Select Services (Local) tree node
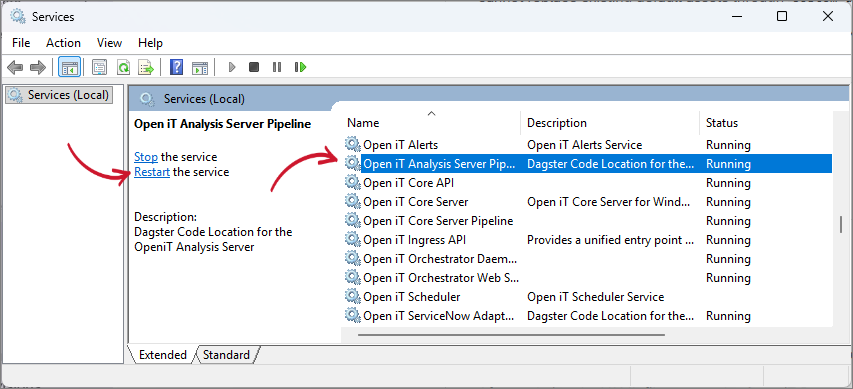Screen dimensions: 853x389 point(59,95)
